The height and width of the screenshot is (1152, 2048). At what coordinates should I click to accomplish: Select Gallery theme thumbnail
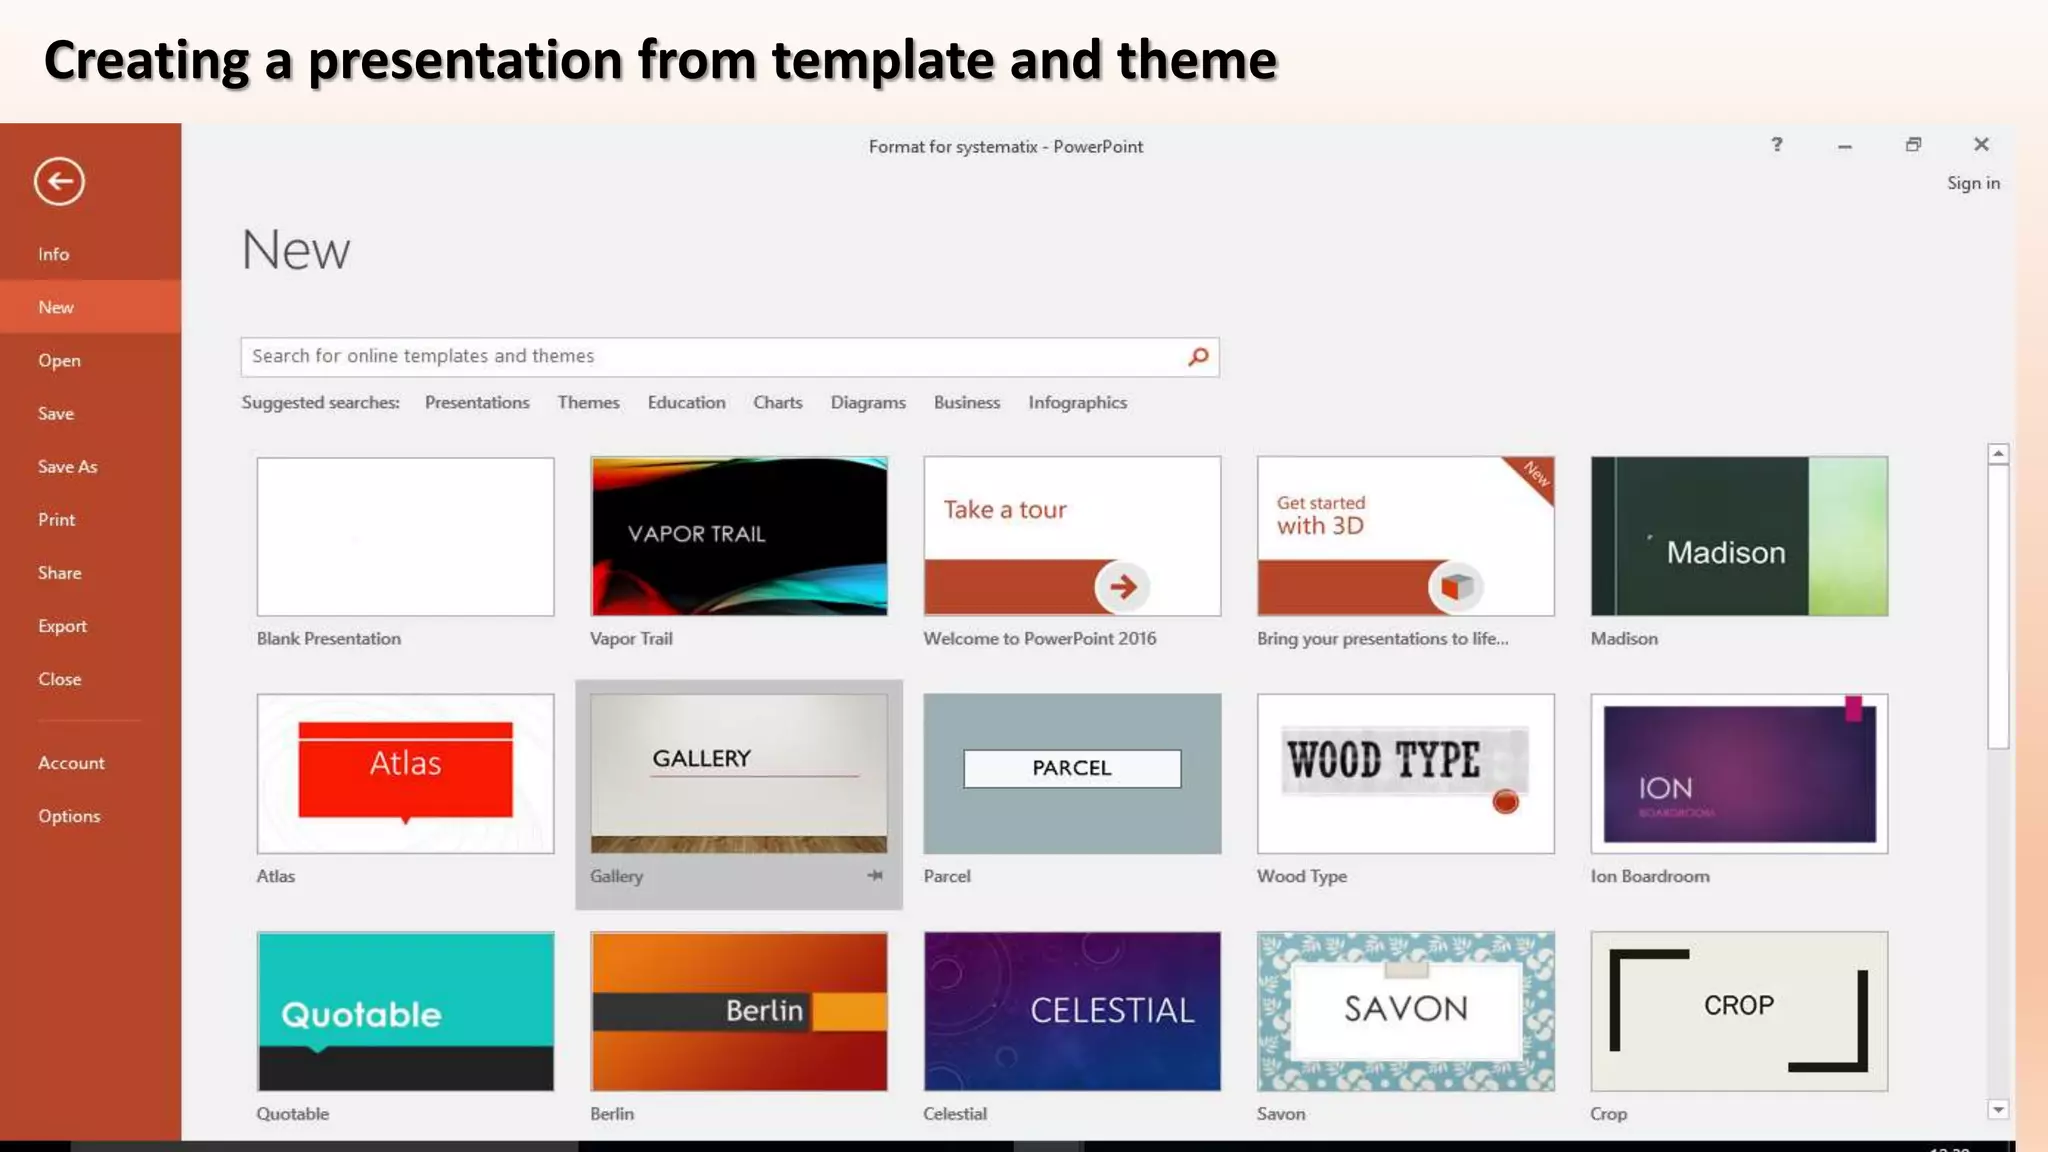coord(739,774)
